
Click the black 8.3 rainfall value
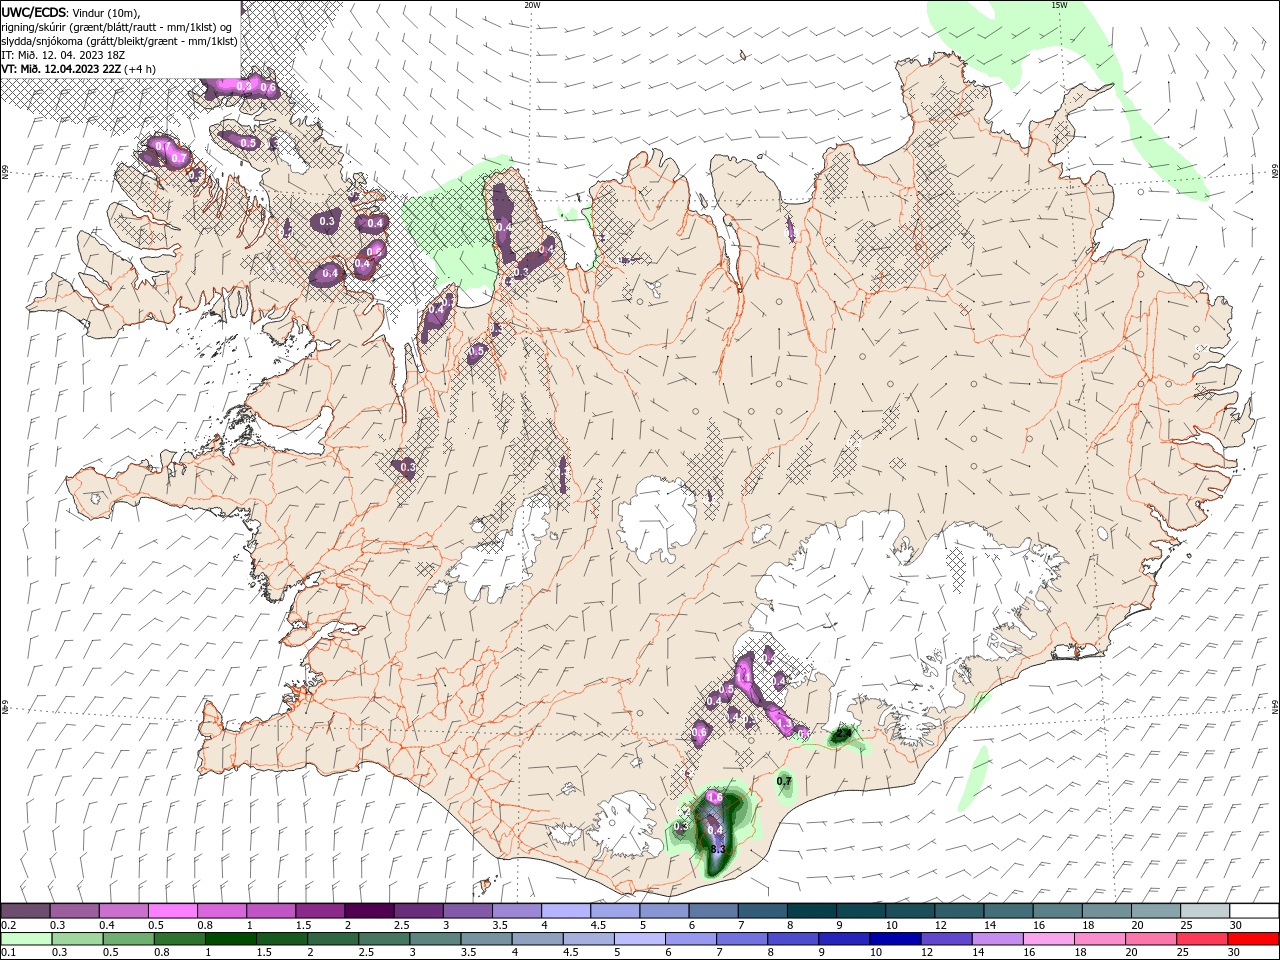coord(717,849)
